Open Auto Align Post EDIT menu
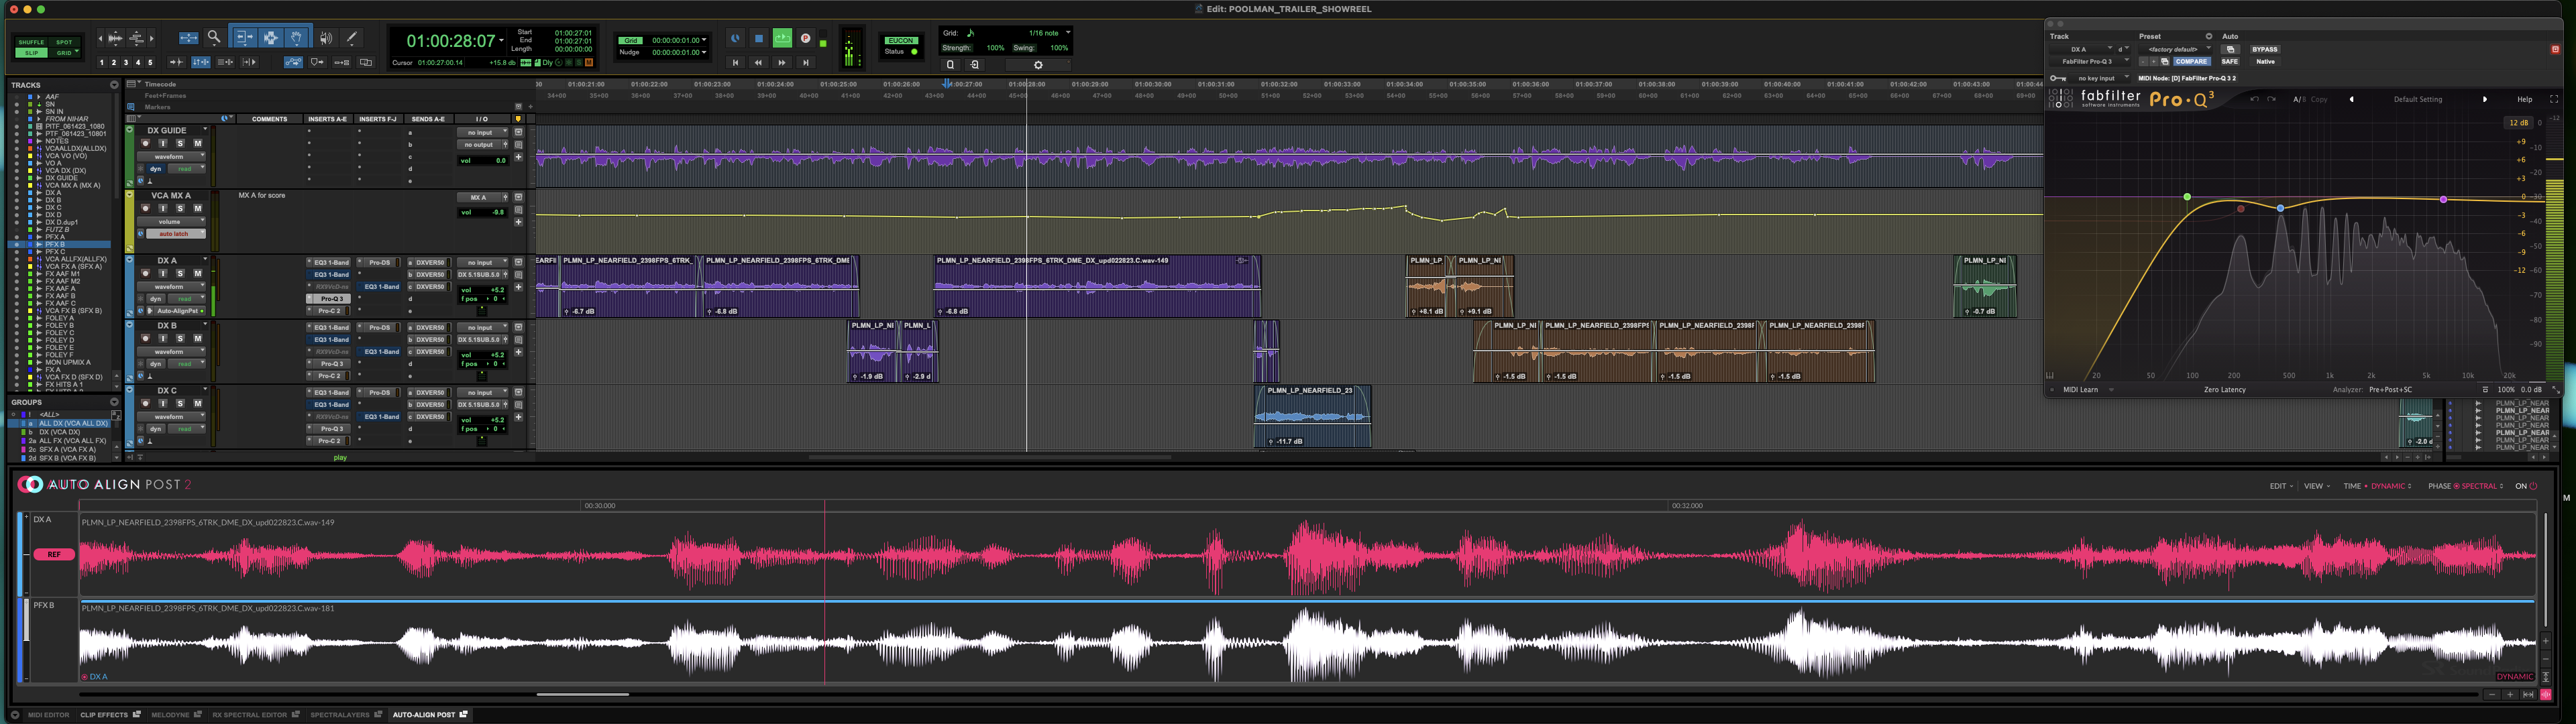This screenshot has height=724, width=2576. click(x=2282, y=486)
